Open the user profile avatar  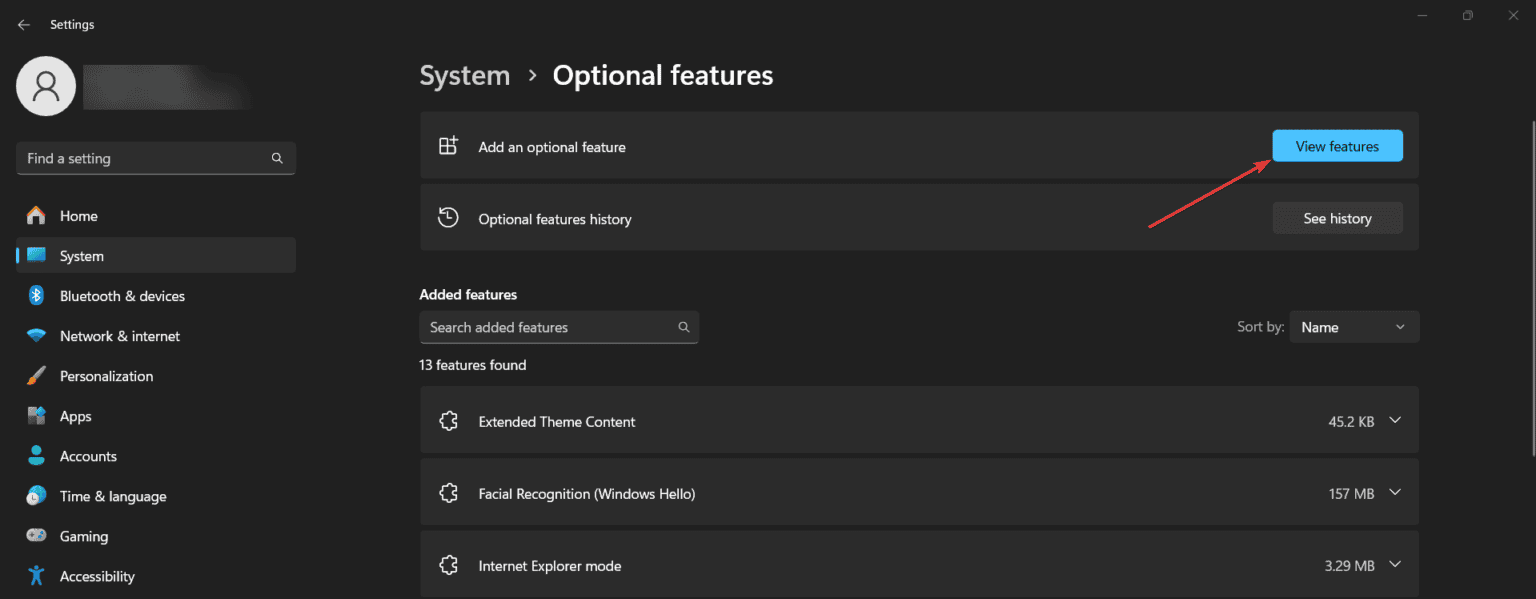pos(46,86)
